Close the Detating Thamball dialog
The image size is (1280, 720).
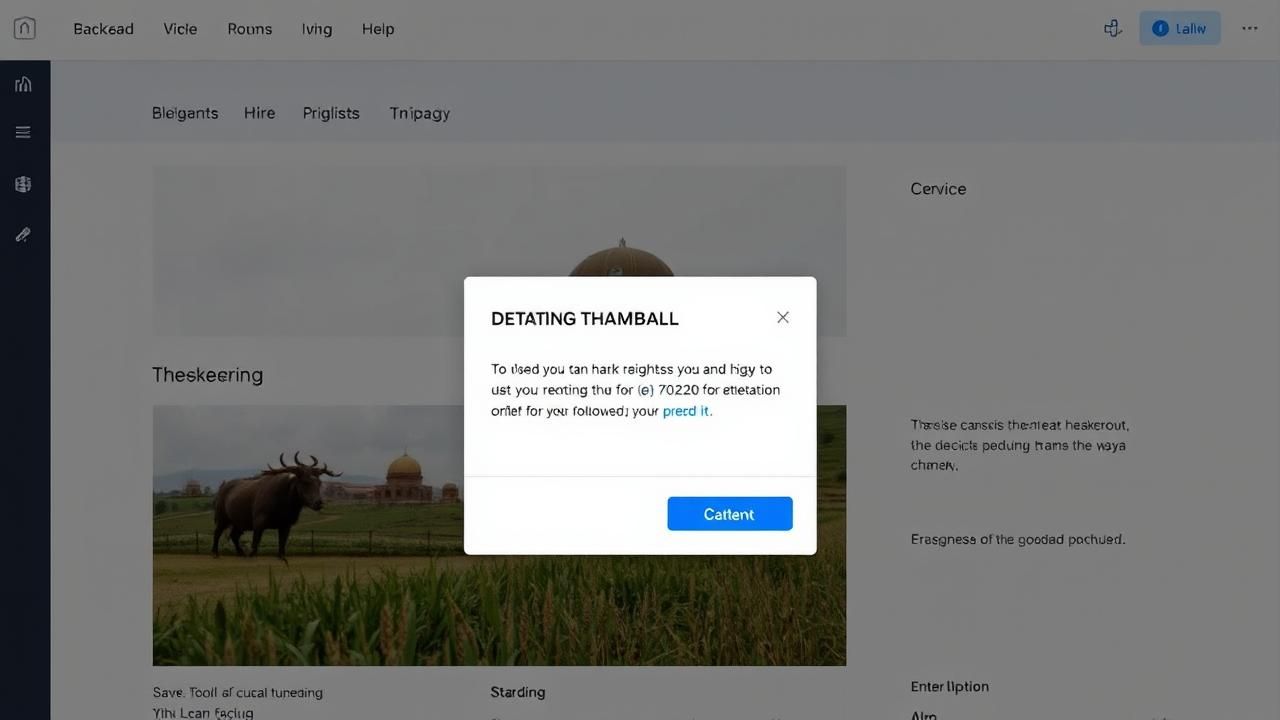pos(782,317)
